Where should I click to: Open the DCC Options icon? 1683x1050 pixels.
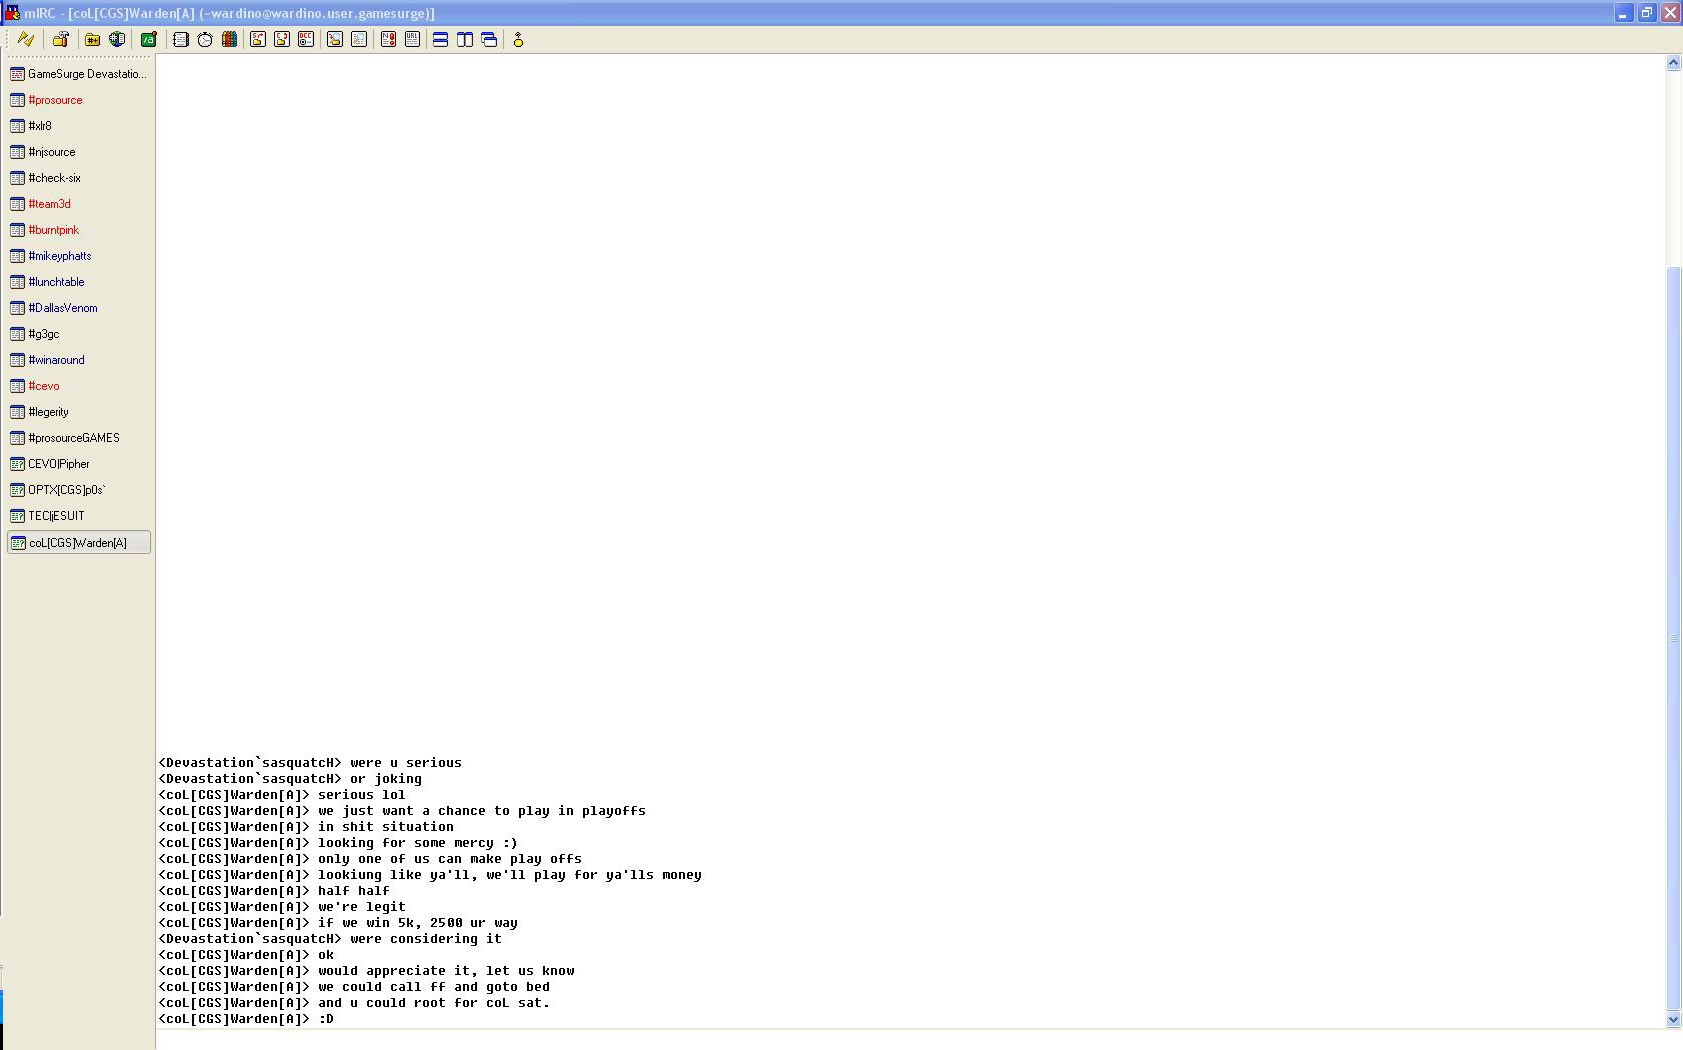[x=306, y=39]
